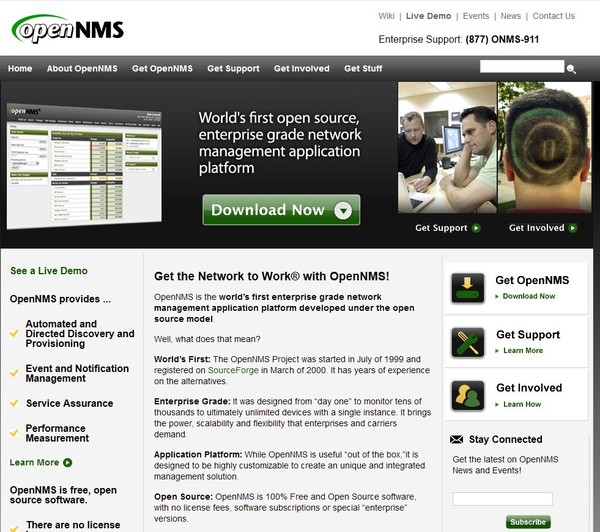Click the newsletter email input field
The width and height of the screenshot is (600, 532).
[x=502, y=499]
